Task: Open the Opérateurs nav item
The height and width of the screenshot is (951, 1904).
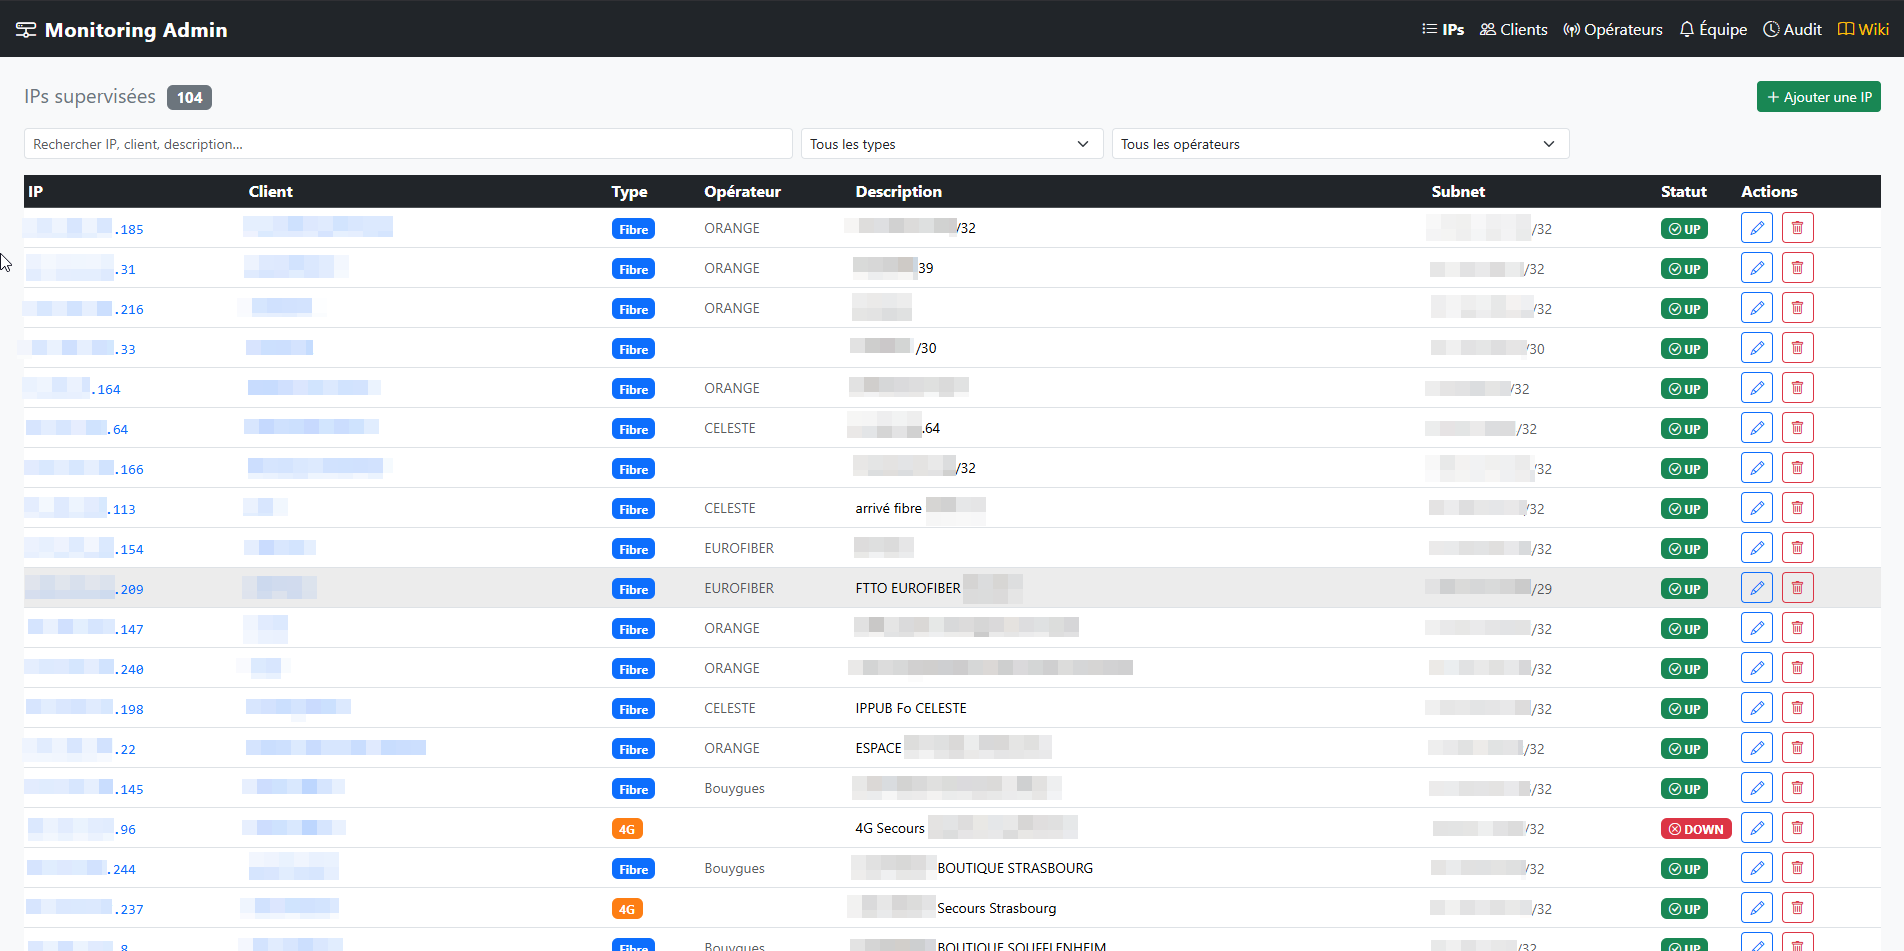Action: coord(1613,29)
